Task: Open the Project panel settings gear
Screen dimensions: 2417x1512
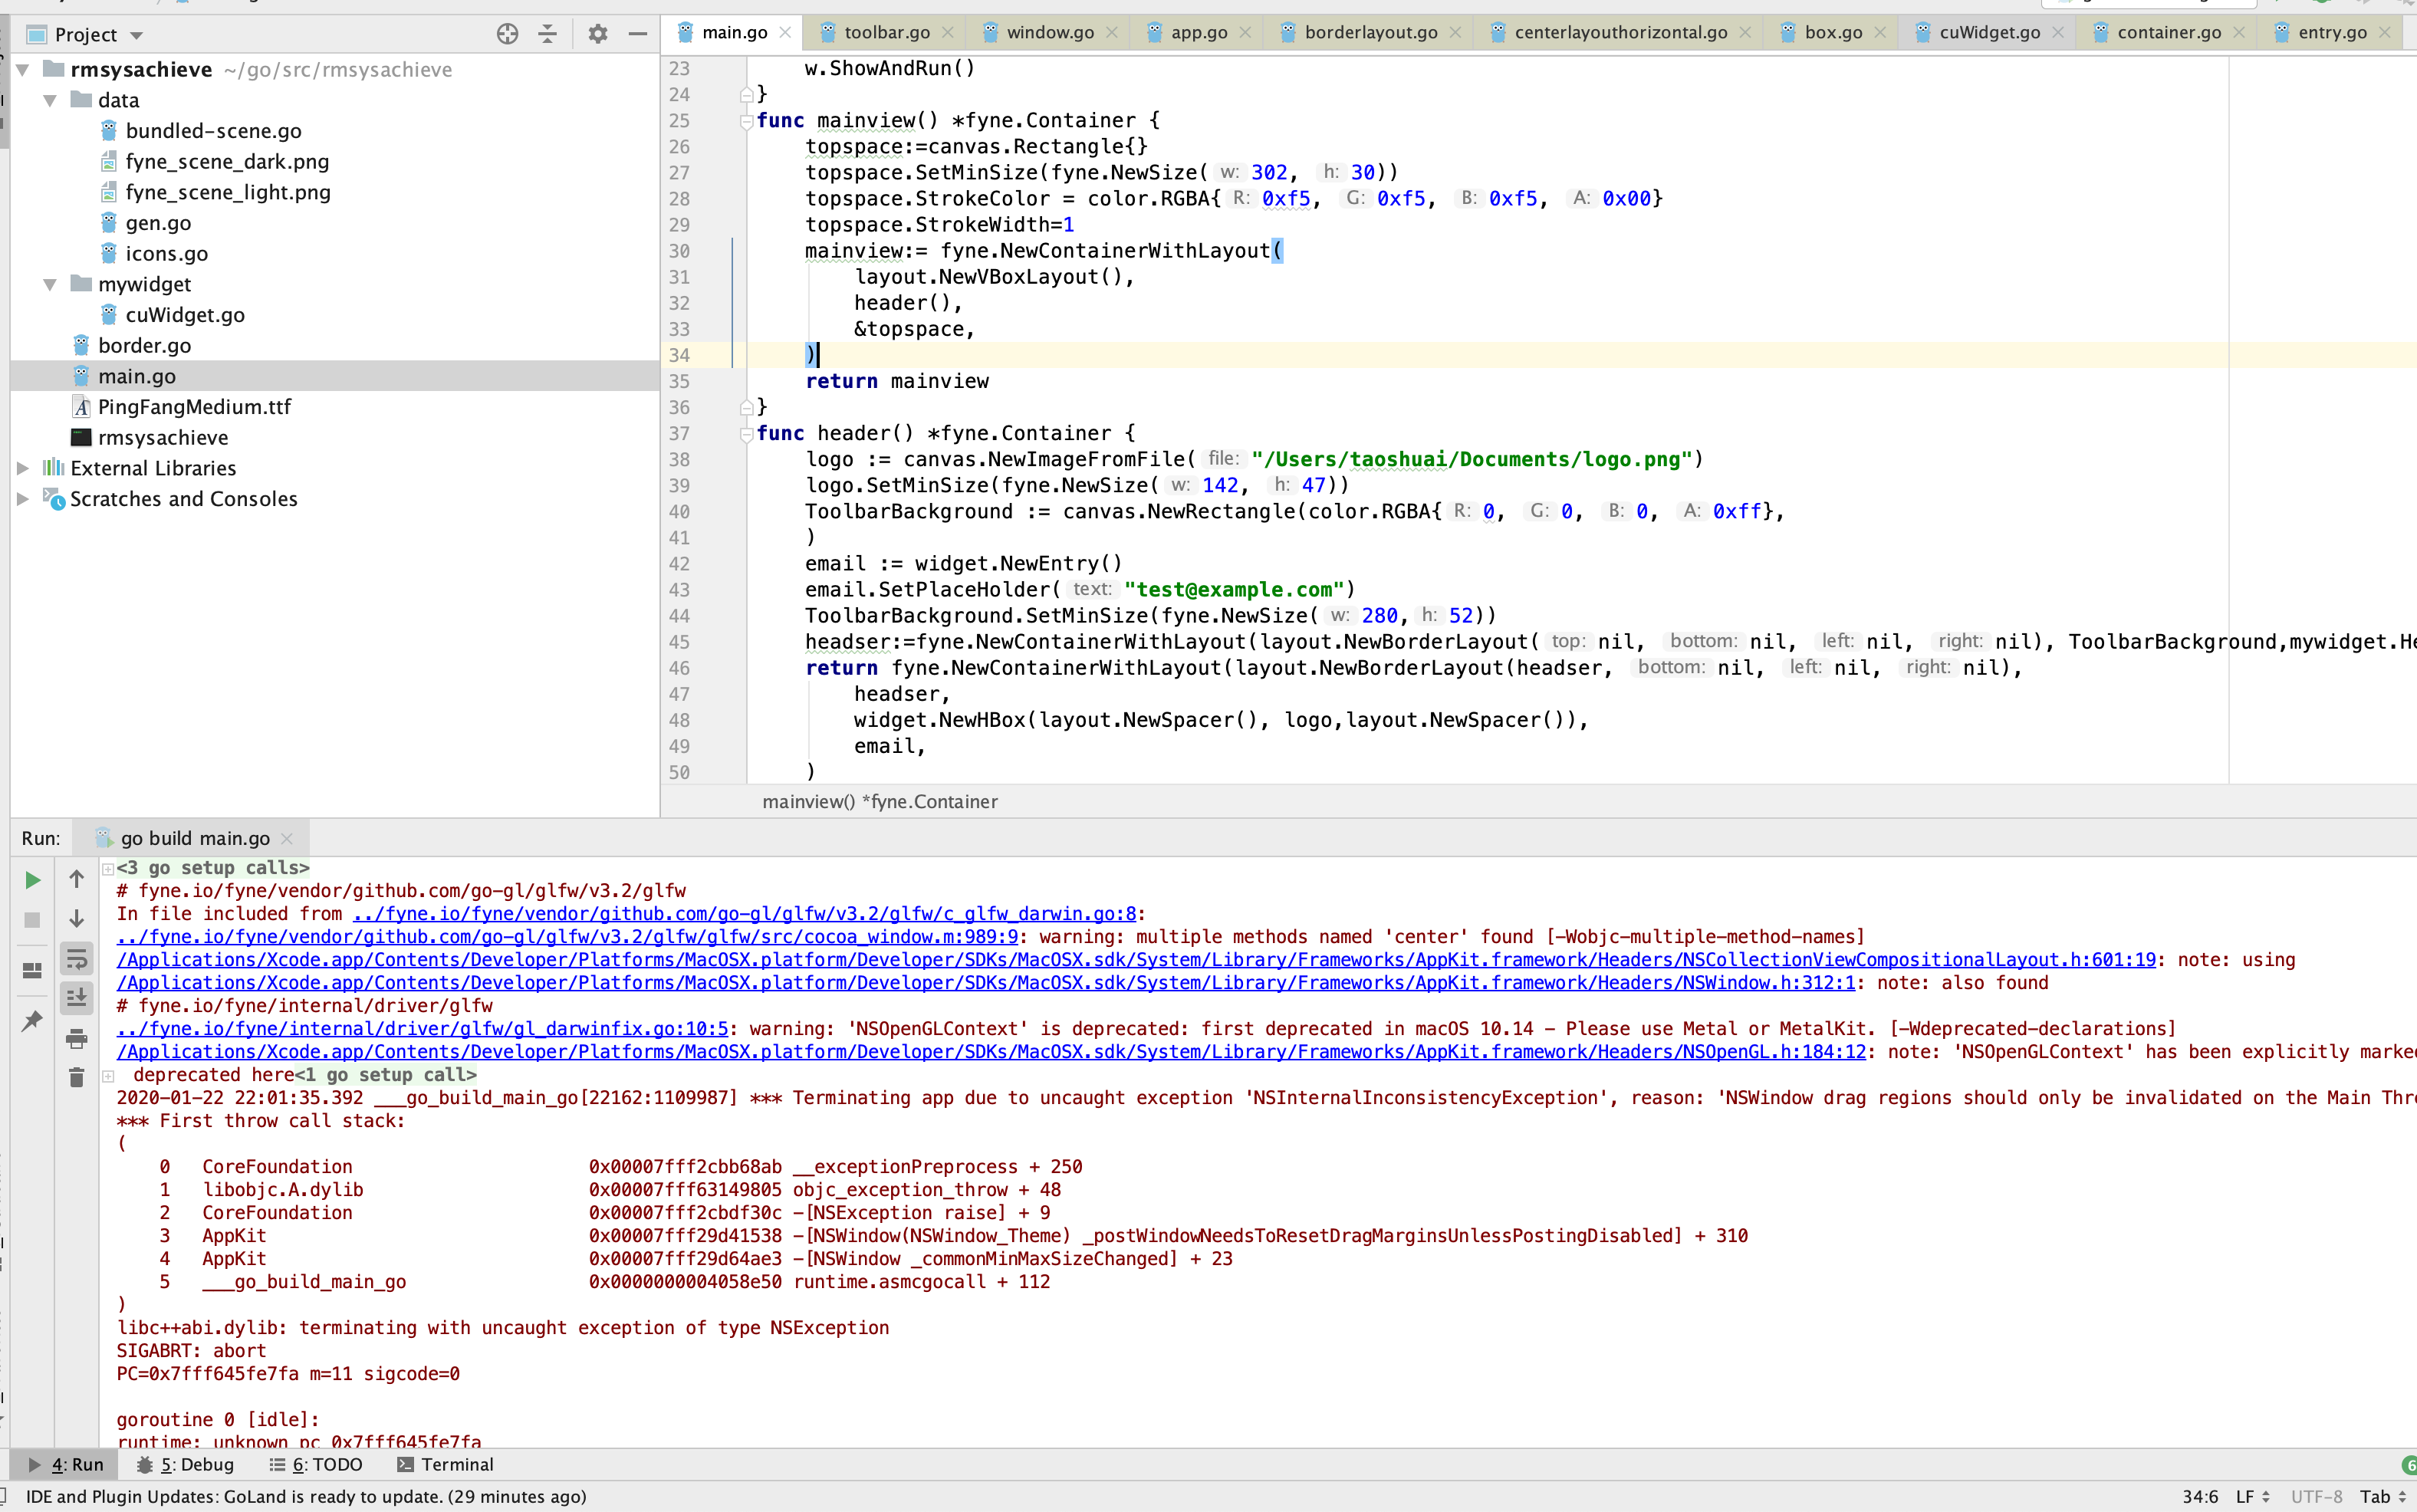Action: 598,33
